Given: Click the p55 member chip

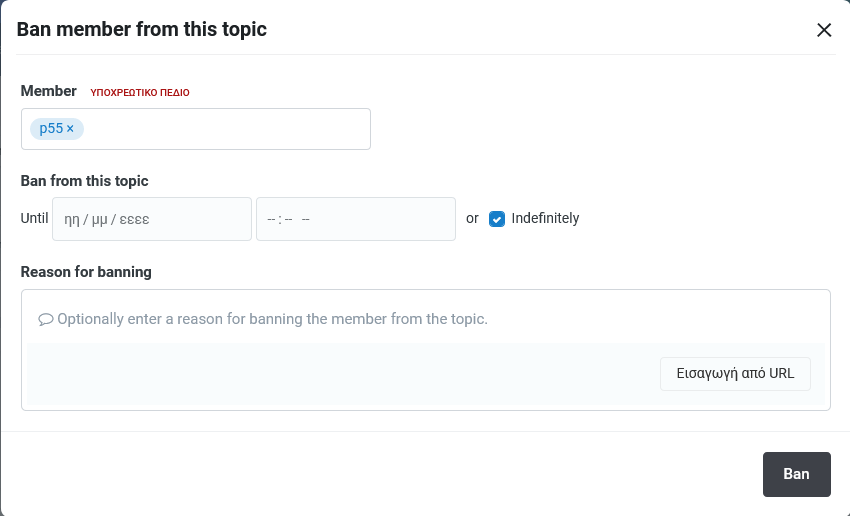Looking at the screenshot, I should point(51,129).
